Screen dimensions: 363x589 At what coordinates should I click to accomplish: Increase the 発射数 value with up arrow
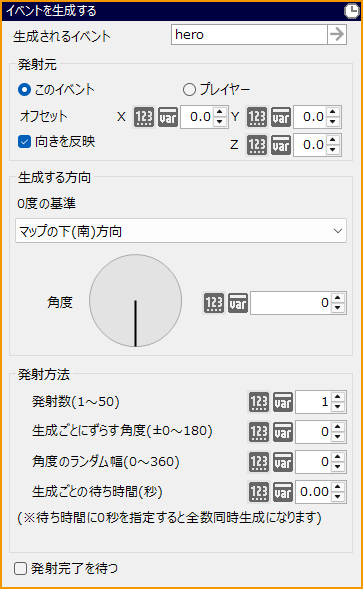[x=337, y=397]
